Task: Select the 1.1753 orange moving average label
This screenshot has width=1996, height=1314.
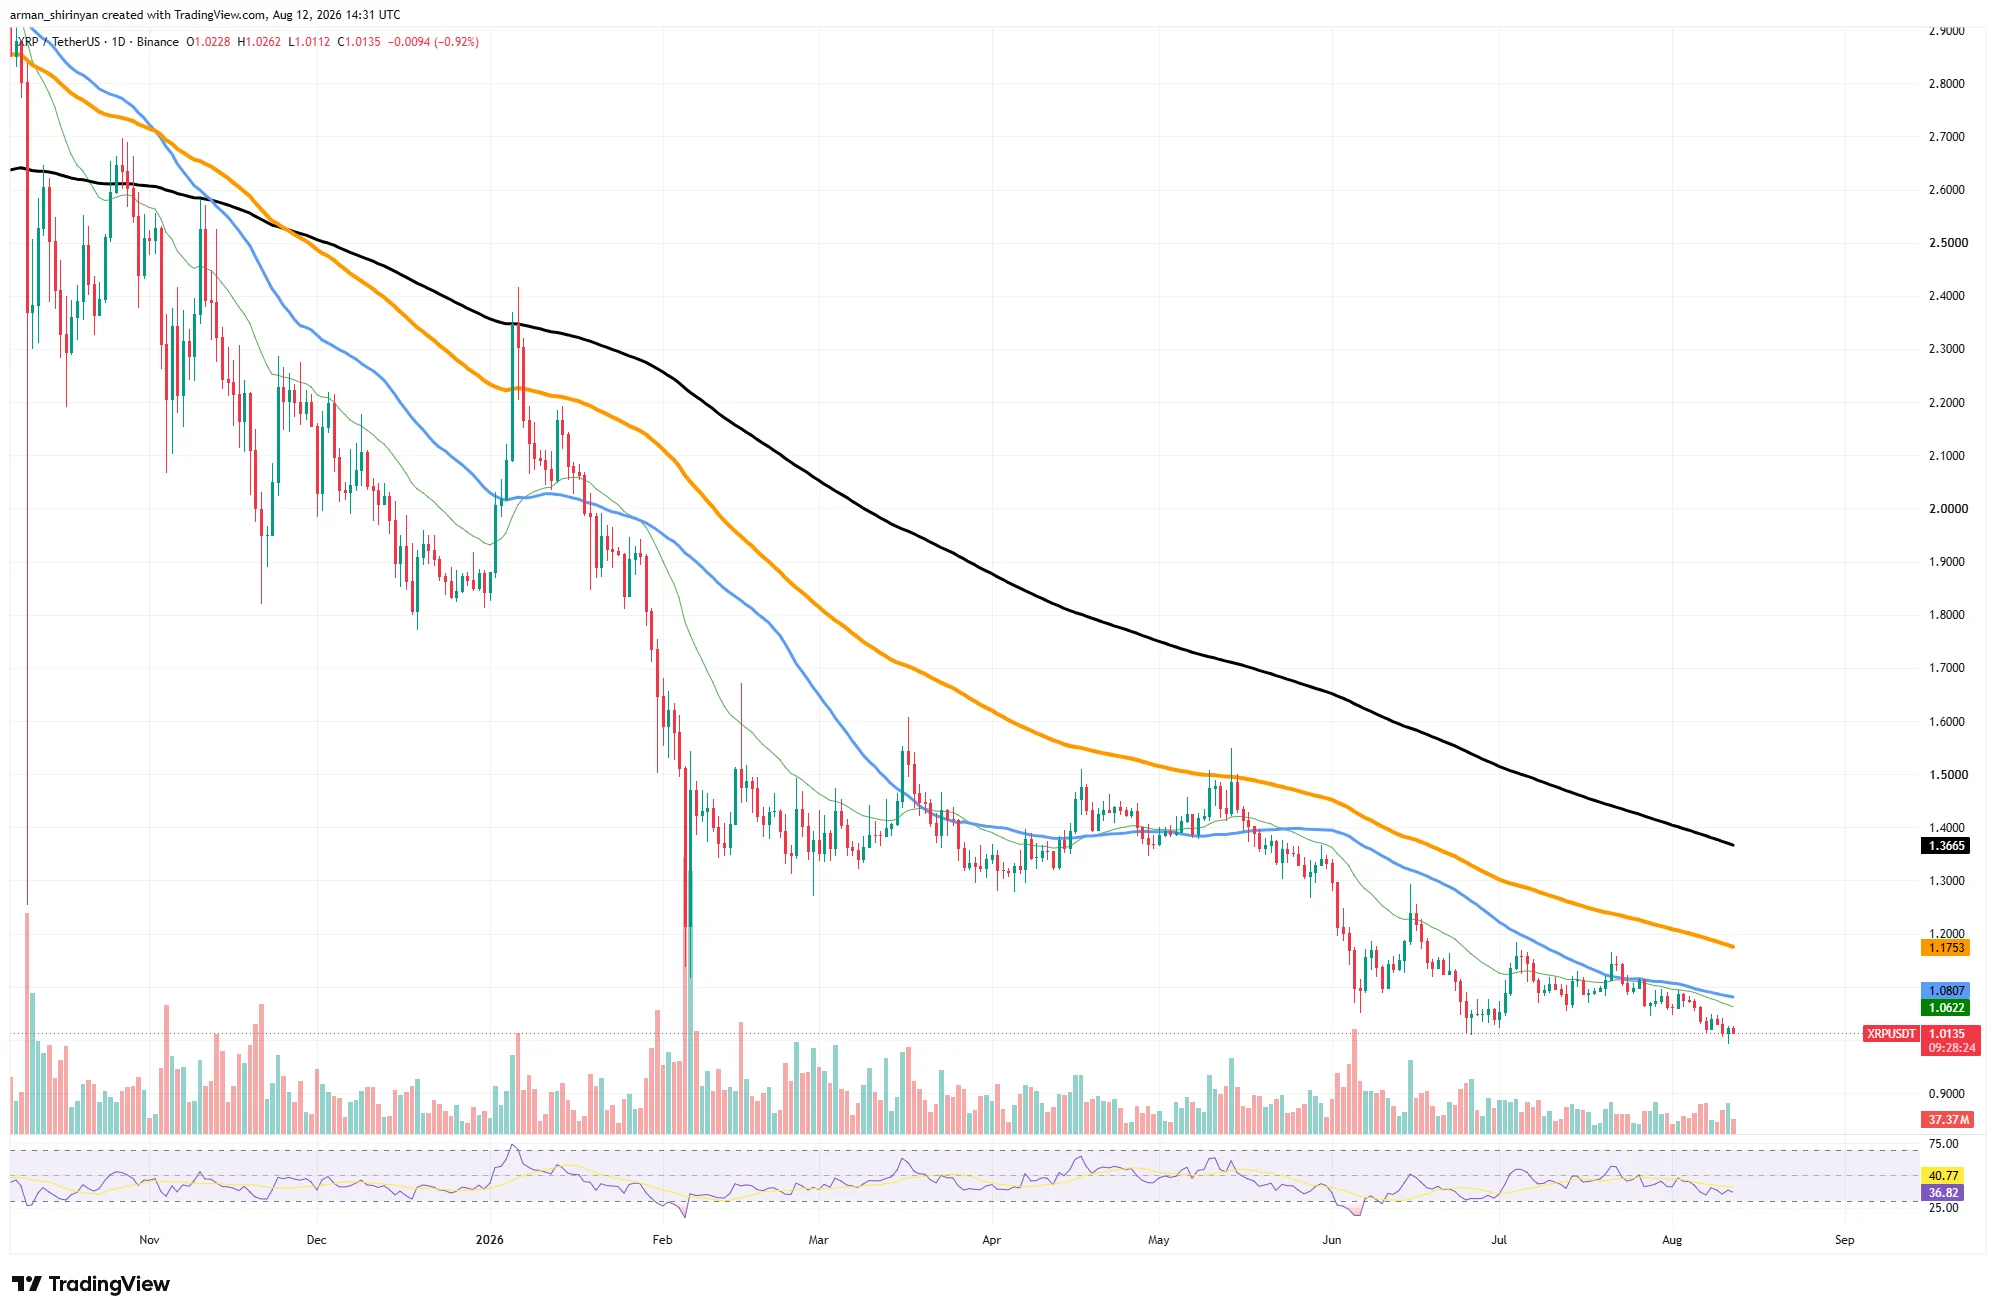Action: tap(1946, 948)
